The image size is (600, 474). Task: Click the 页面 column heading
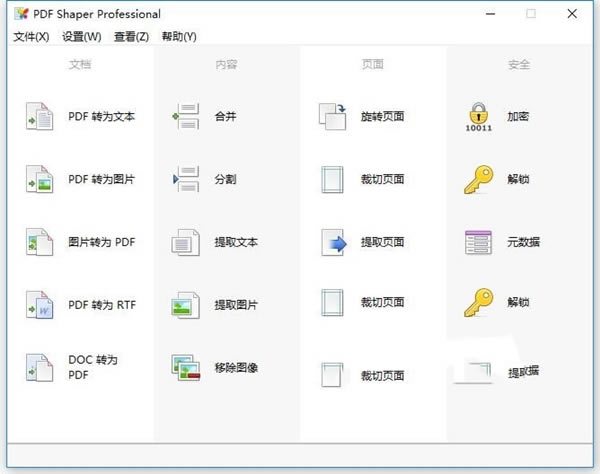(x=373, y=64)
